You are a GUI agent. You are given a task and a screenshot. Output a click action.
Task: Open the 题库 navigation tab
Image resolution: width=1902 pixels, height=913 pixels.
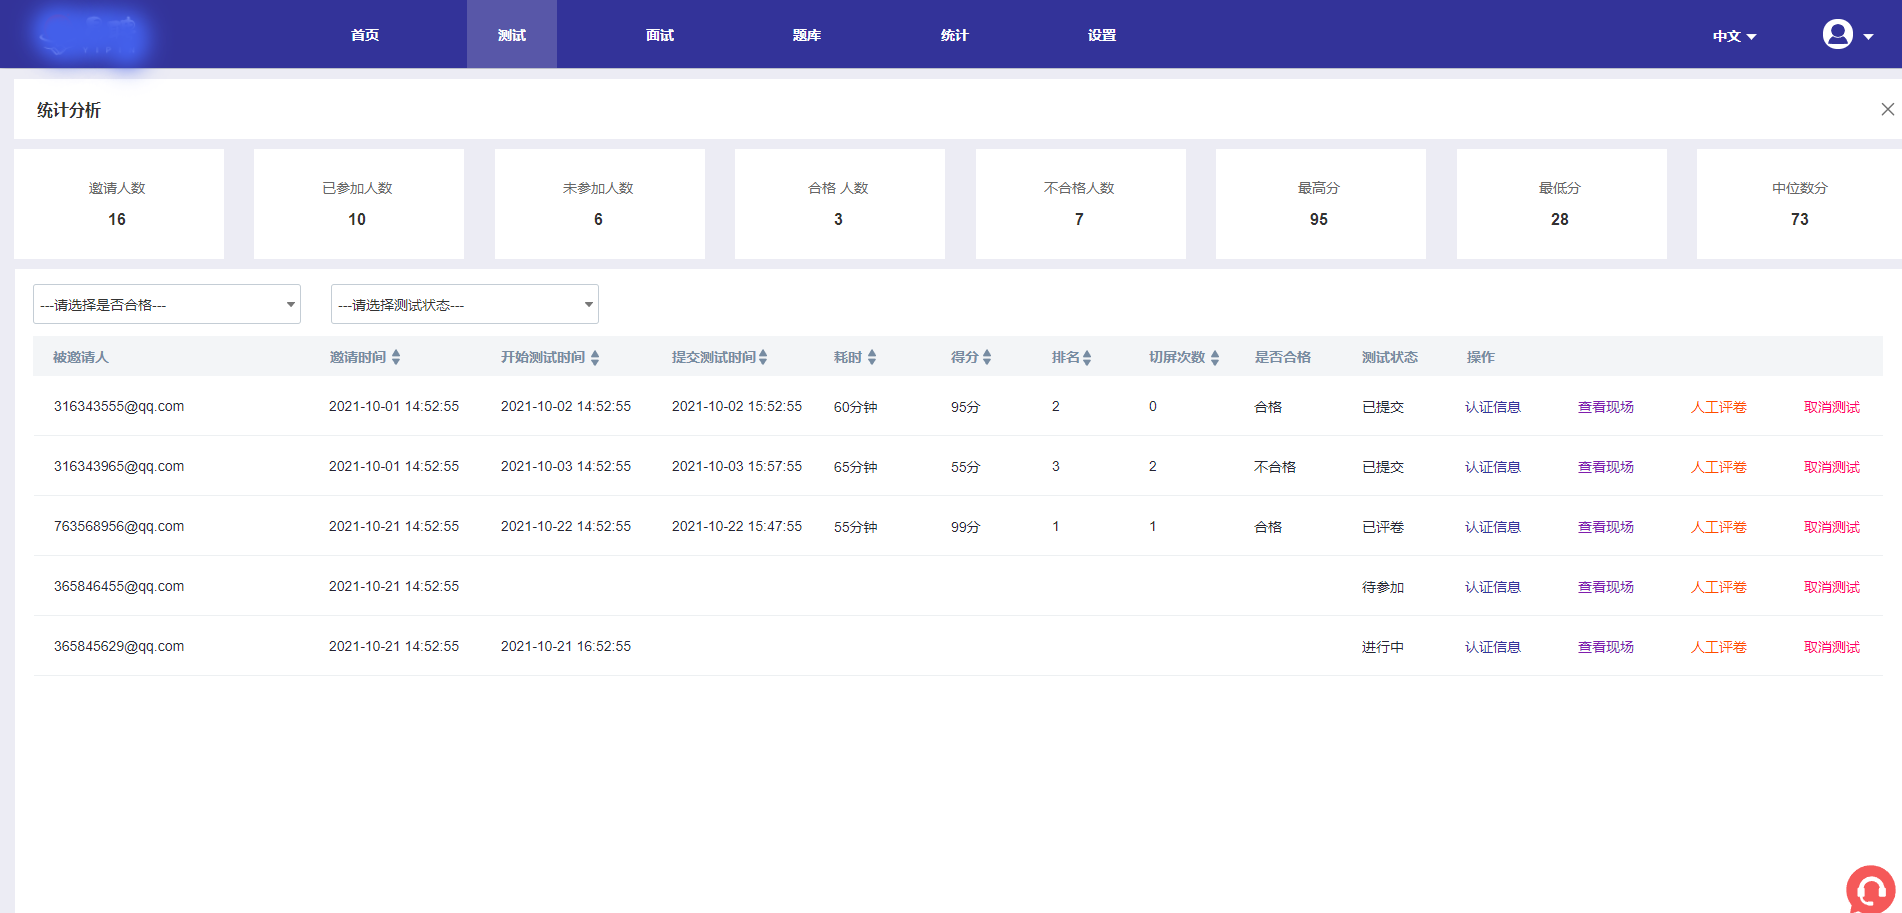tap(807, 35)
